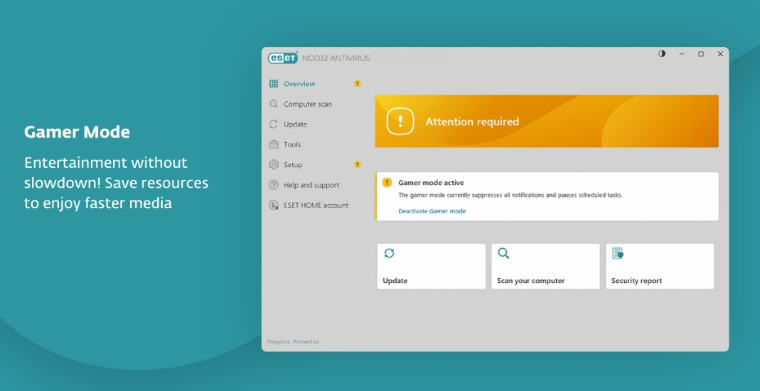
Task: Click the Computer scan magnifier icon in sidebar
Action: [x=273, y=104]
